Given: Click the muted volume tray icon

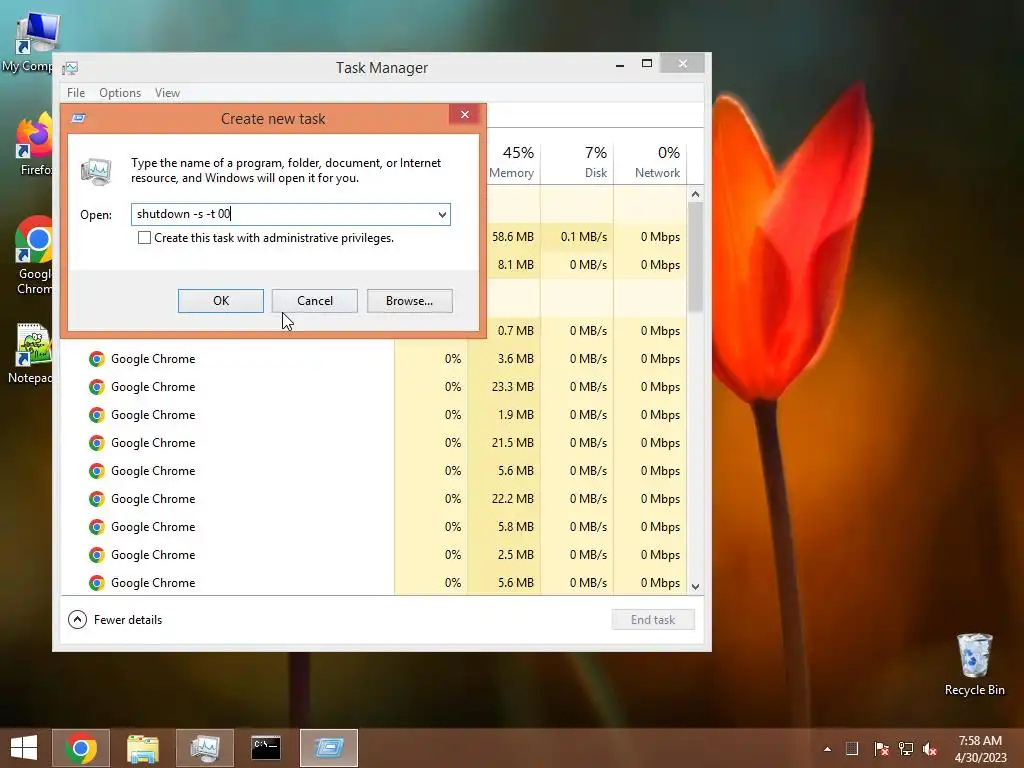Looking at the screenshot, I should 930,748.
